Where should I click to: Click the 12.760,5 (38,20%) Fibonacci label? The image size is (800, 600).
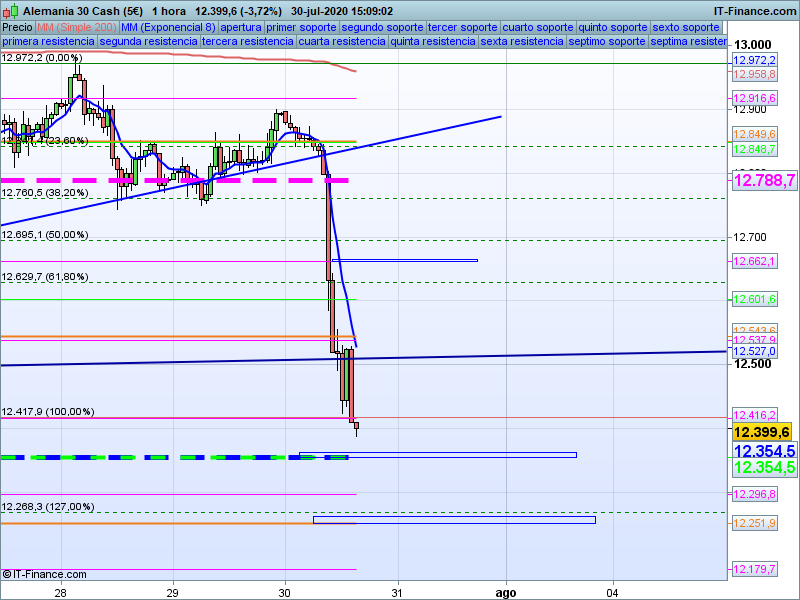tap(45, 193)
